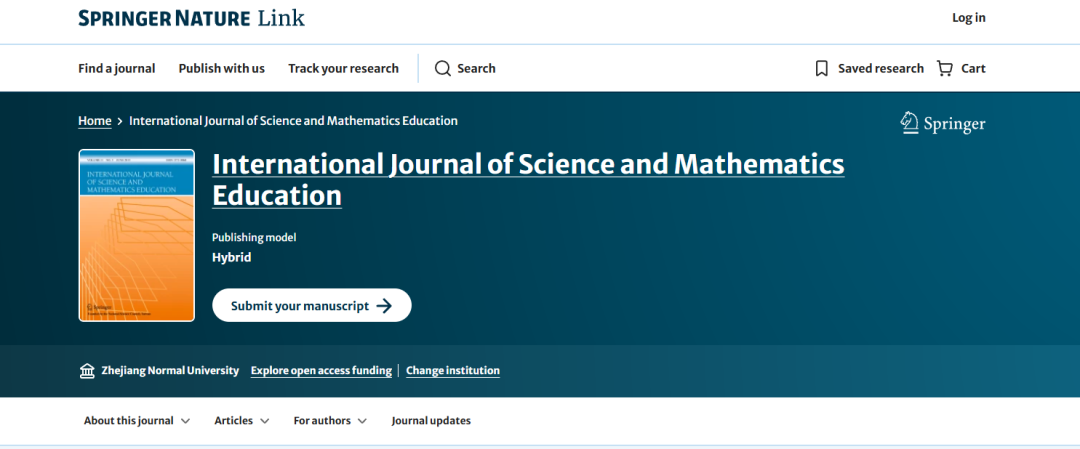Click the Home breadcrumb link
The height and width of the screenshot is (449, 1080).
click(94, 121)
